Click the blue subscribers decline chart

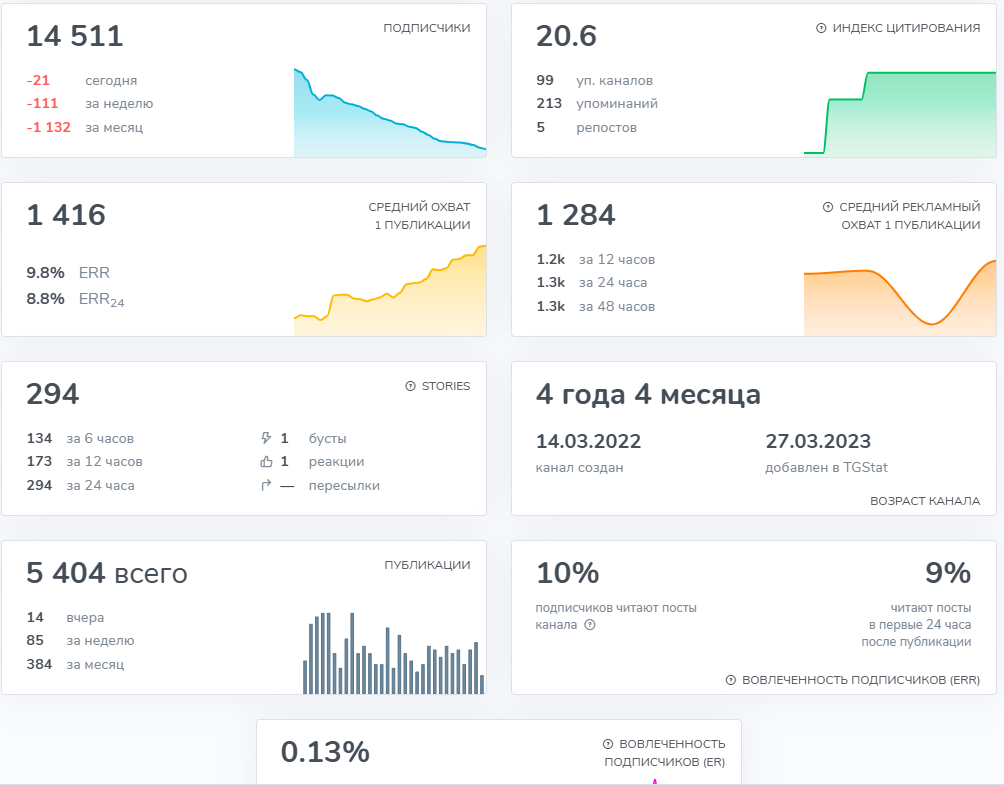[390, 112]
